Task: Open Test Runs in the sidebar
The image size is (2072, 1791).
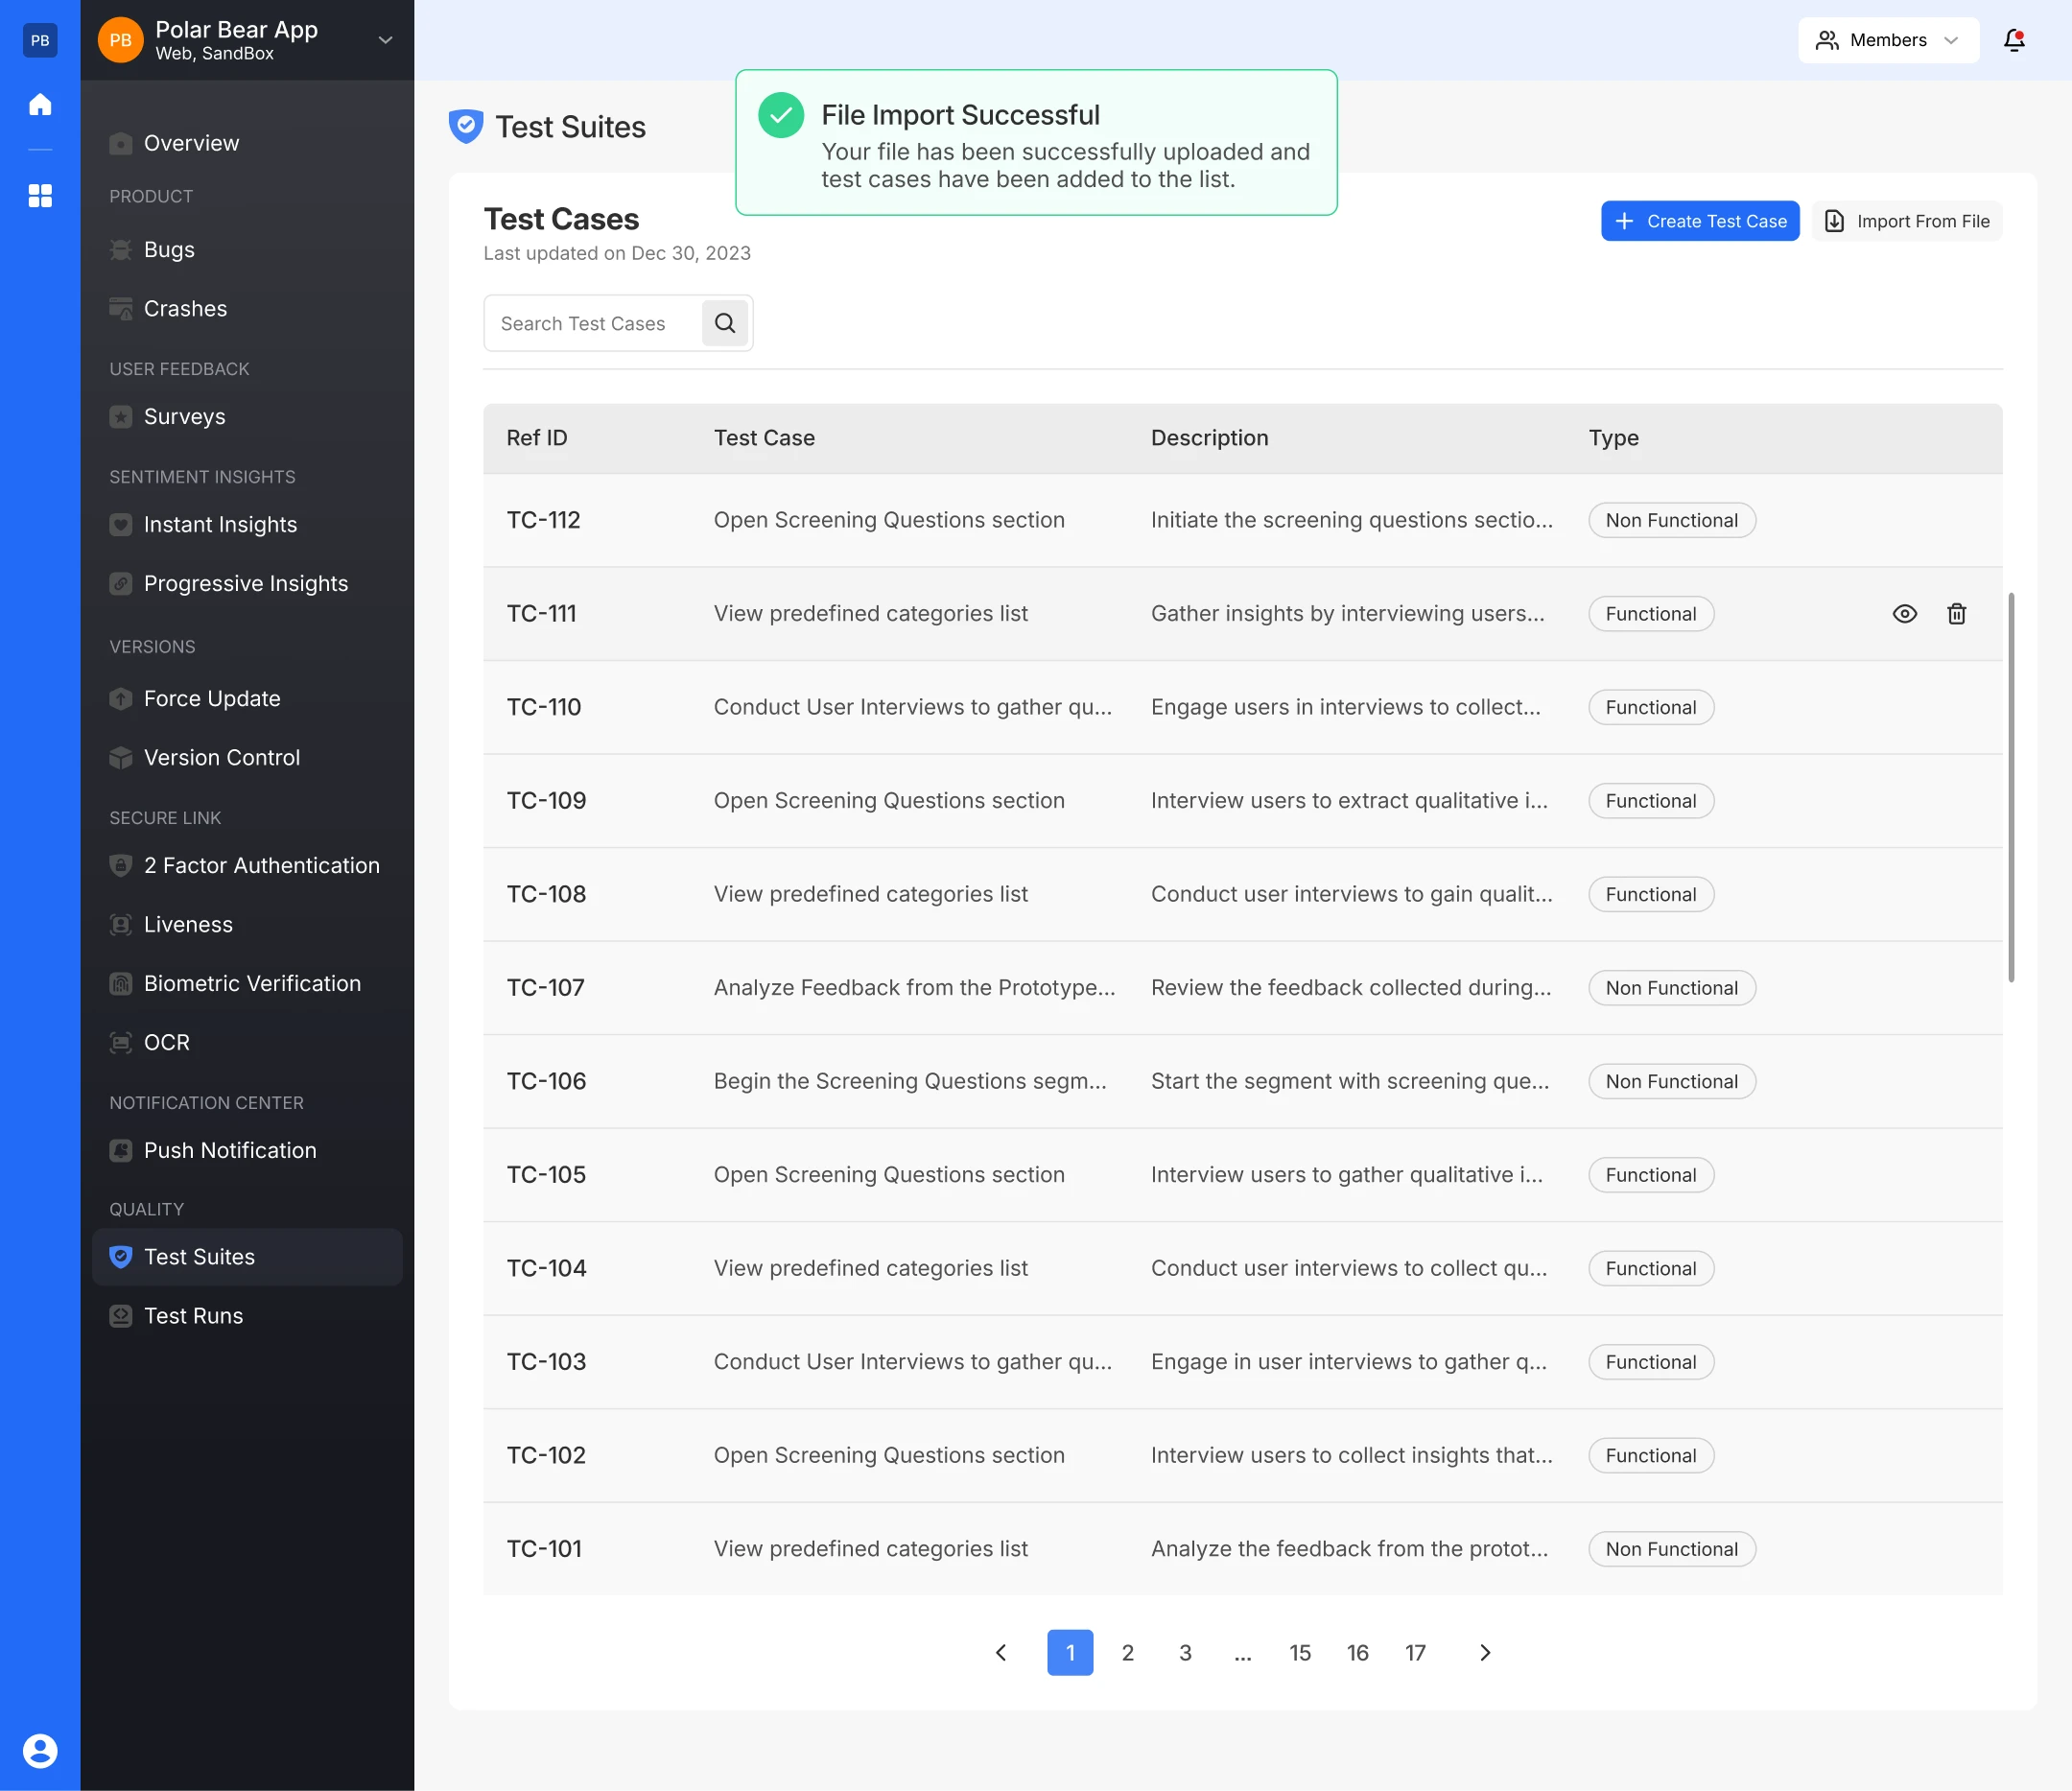Action: coord(247,1316)
